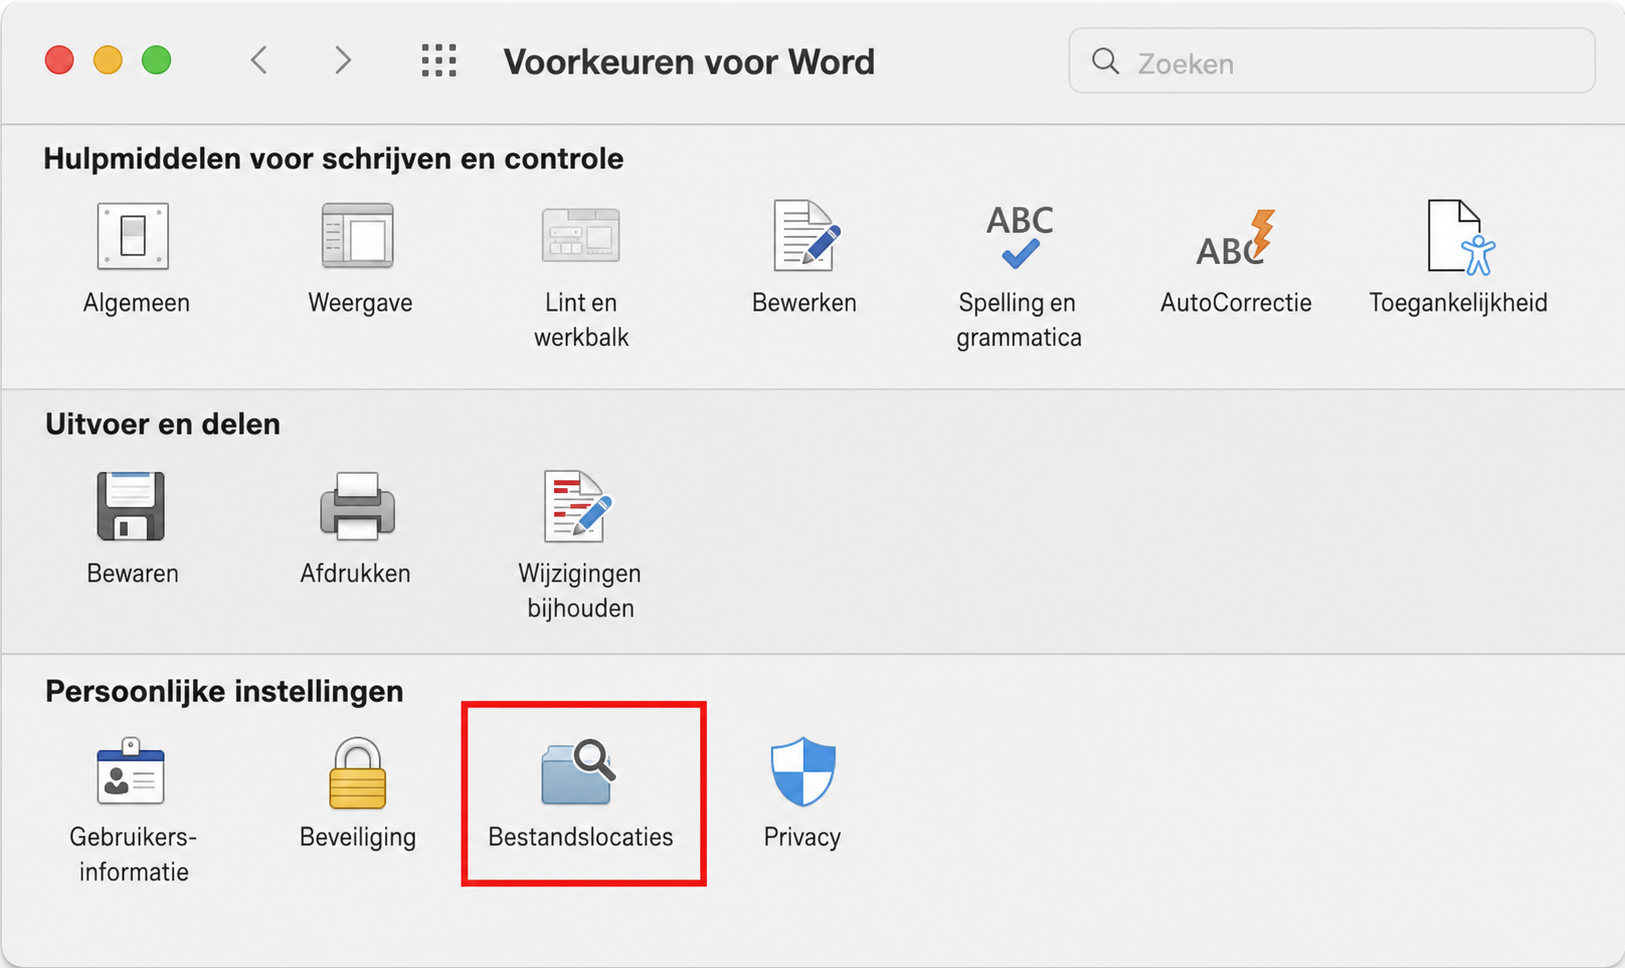Open Afdrukken printer settings
The image size is (1625, 968).
coord(357,506)
